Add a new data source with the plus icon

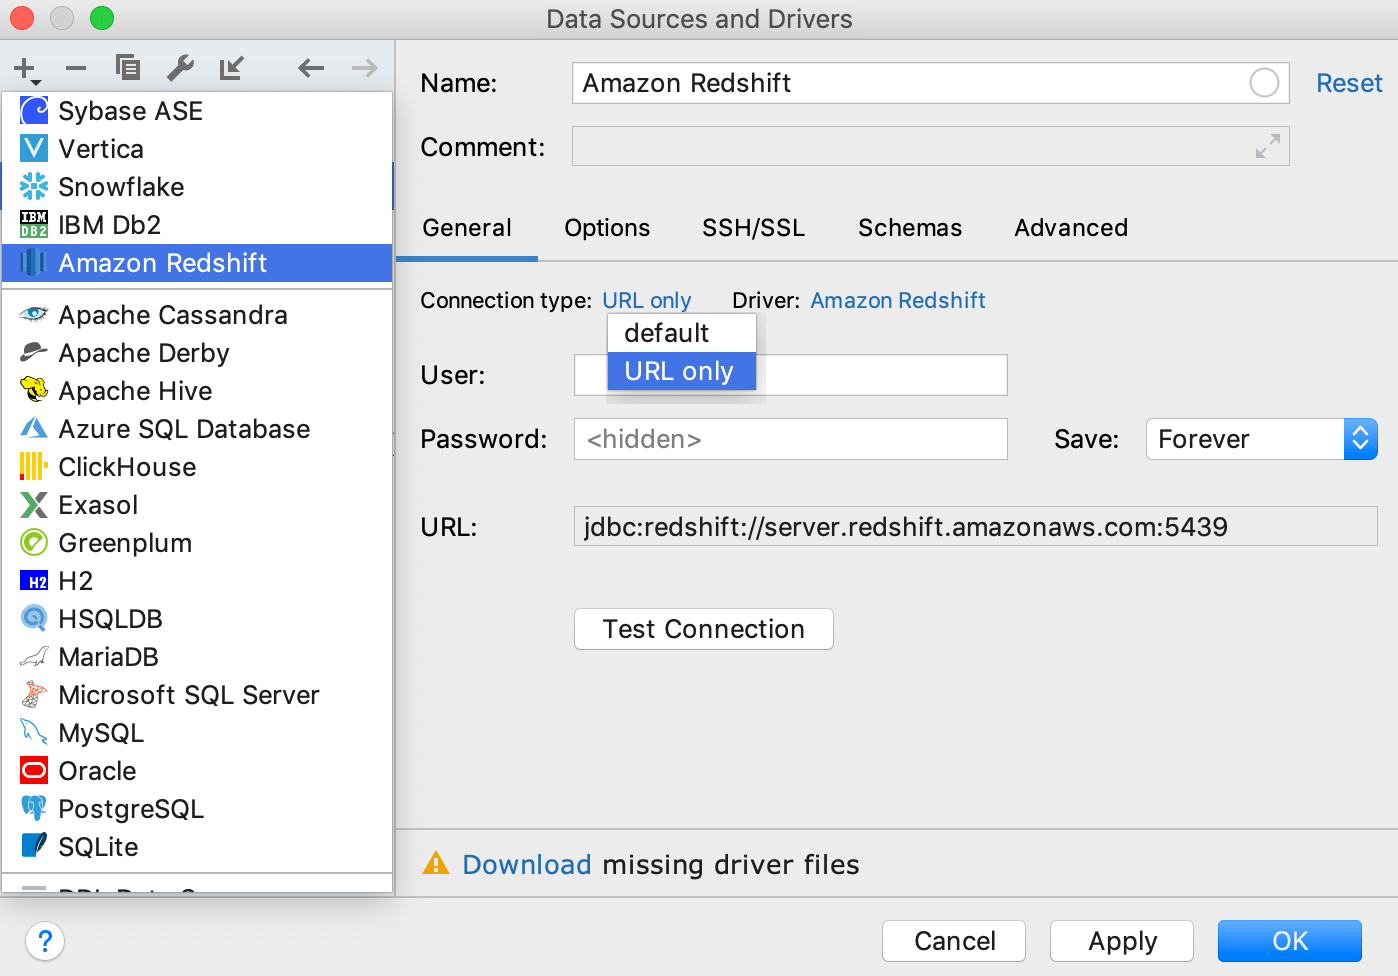coord(22,68)
